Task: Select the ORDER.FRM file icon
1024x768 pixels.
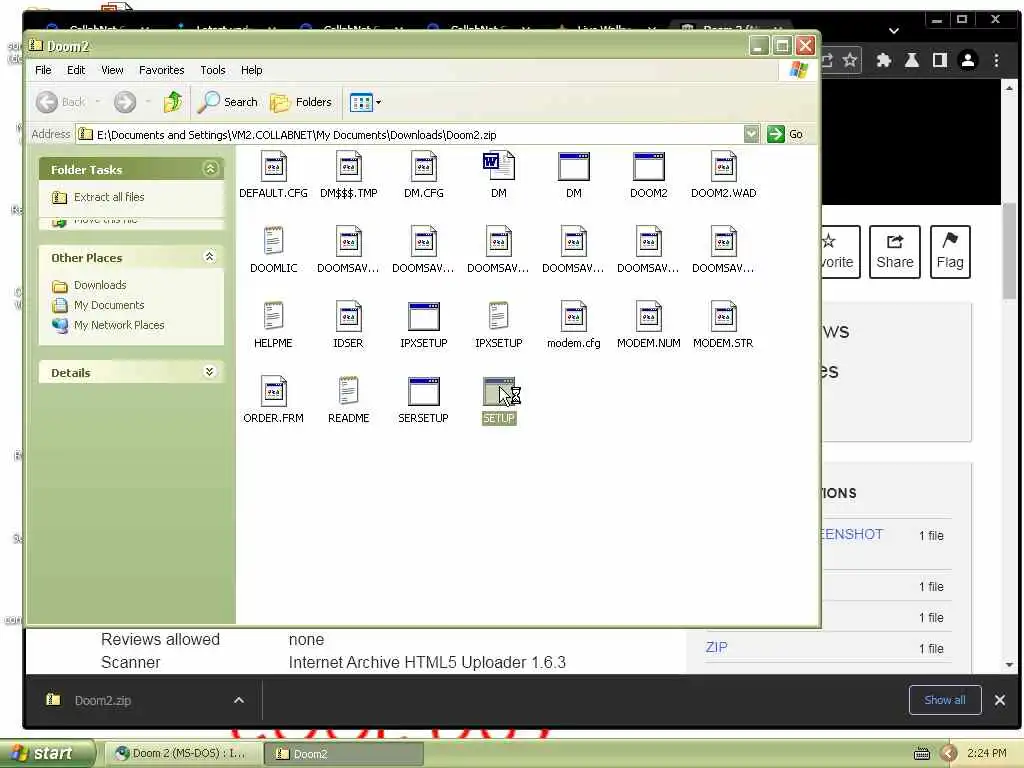Action: [273, 391]
